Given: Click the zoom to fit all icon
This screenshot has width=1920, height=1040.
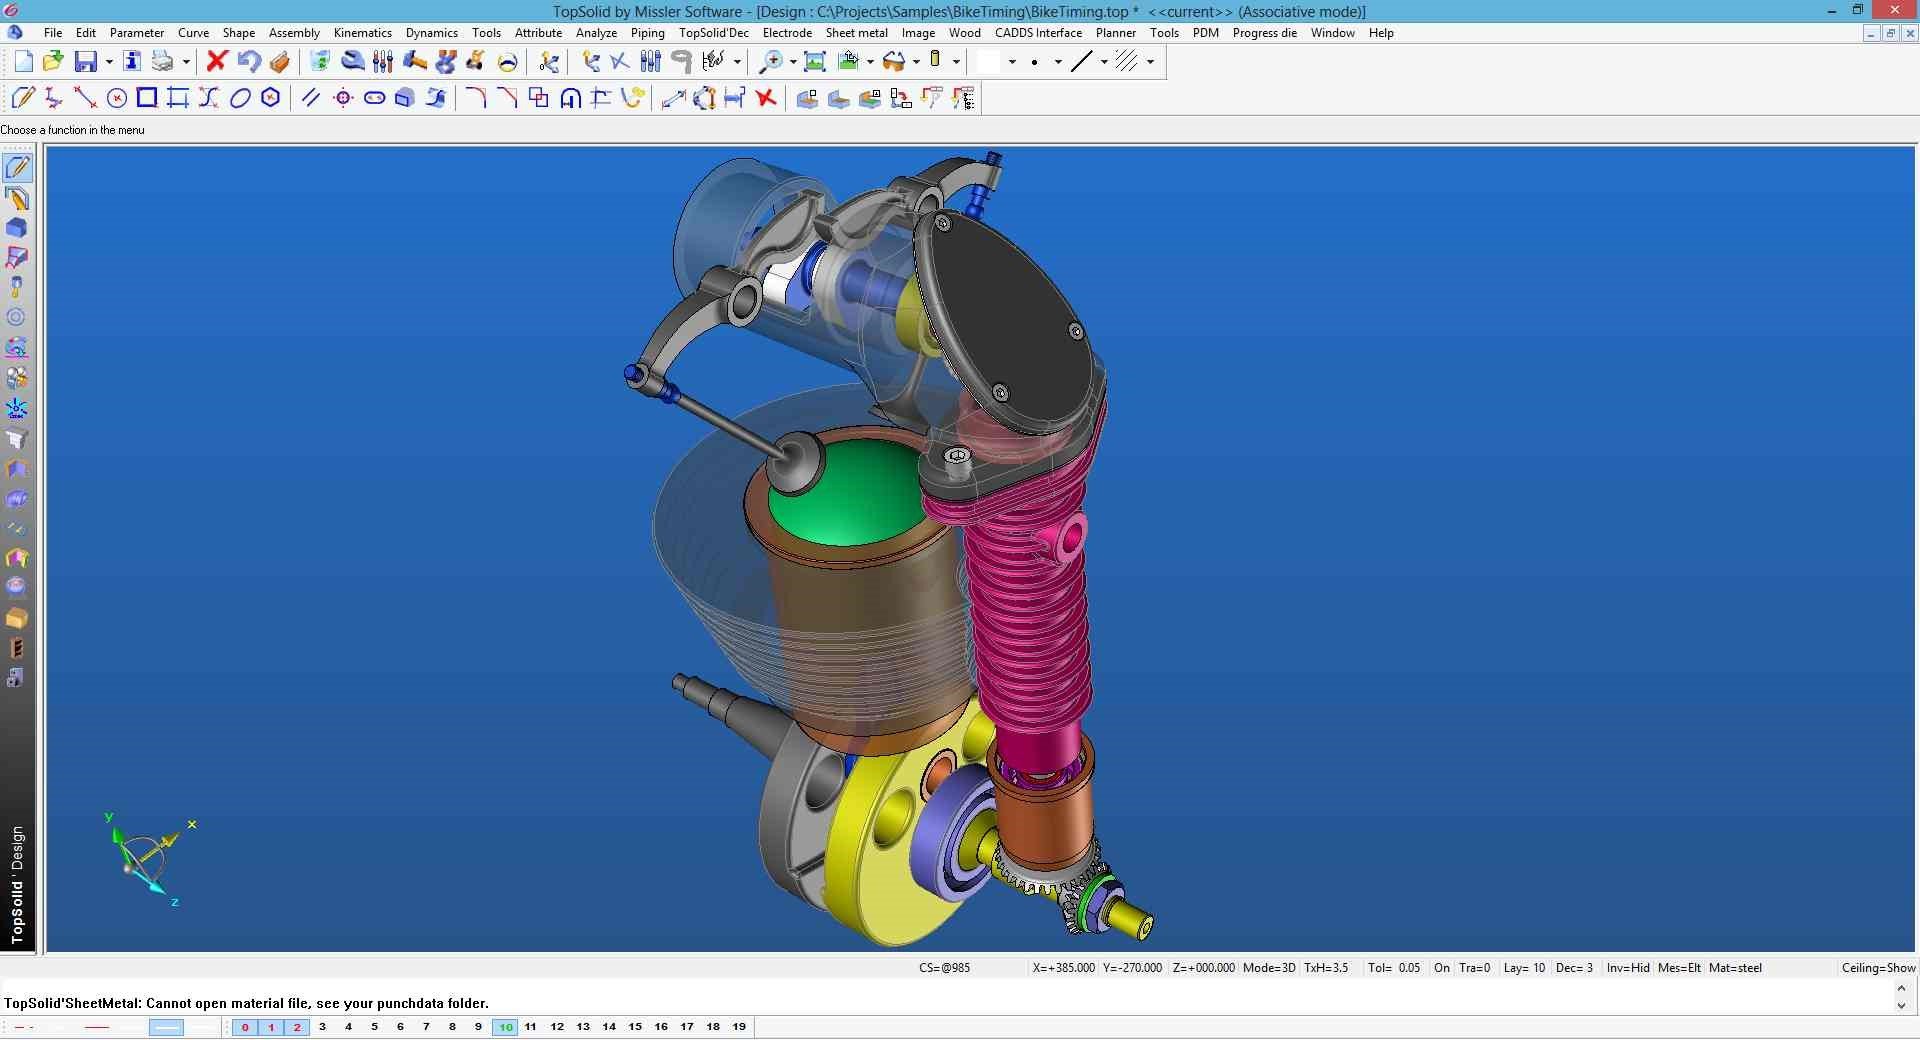Looking at the screenshot, I should click(815, 62).
